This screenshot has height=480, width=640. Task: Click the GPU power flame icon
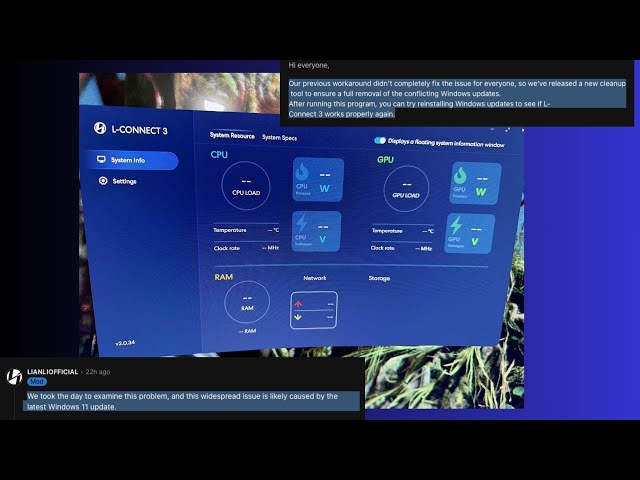point(460,176)
